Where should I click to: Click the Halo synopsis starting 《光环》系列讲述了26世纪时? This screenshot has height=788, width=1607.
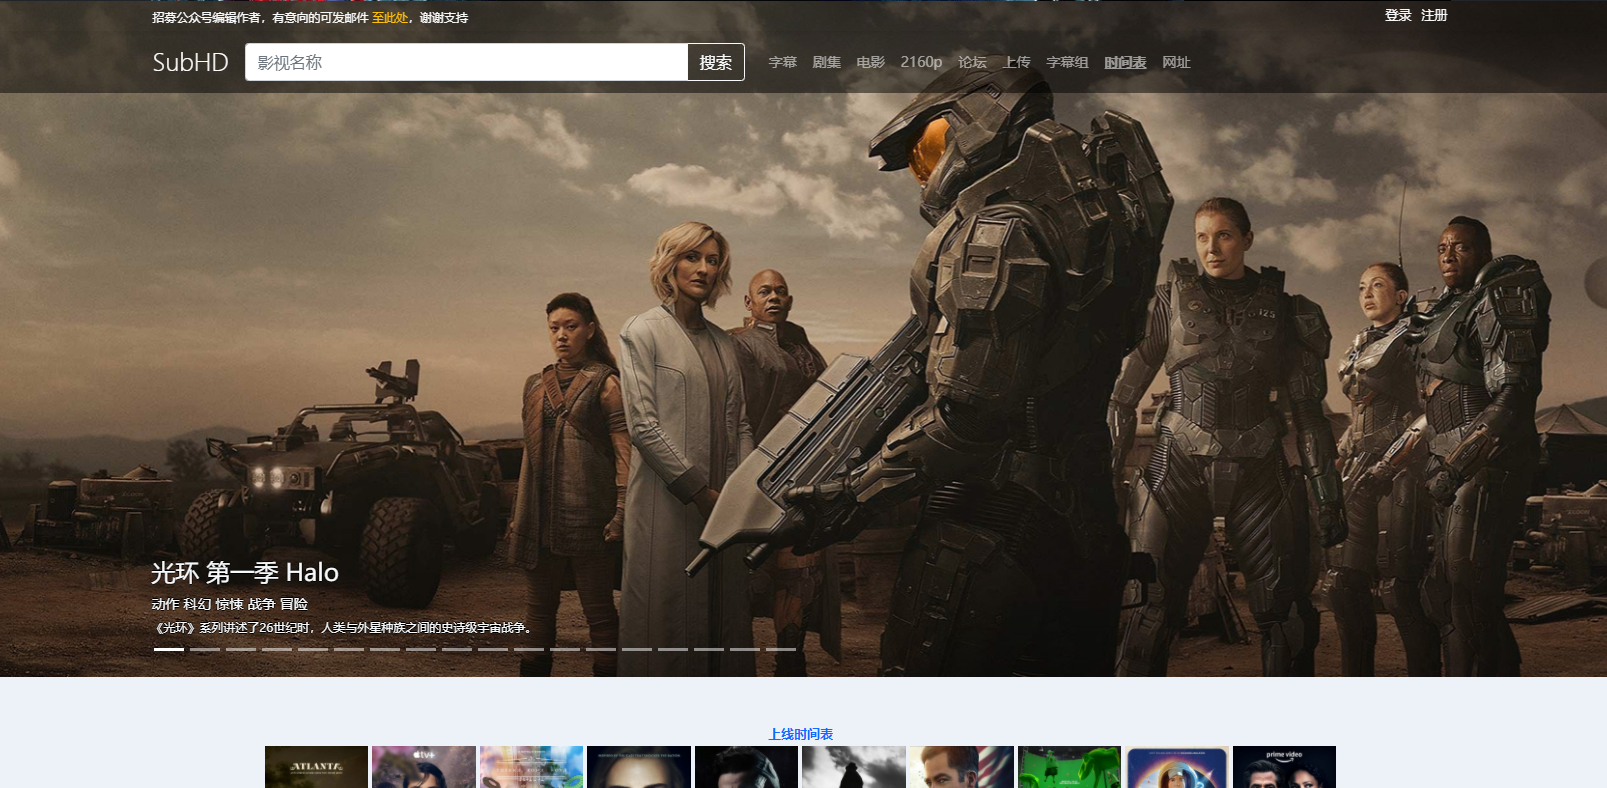point(342,628)
